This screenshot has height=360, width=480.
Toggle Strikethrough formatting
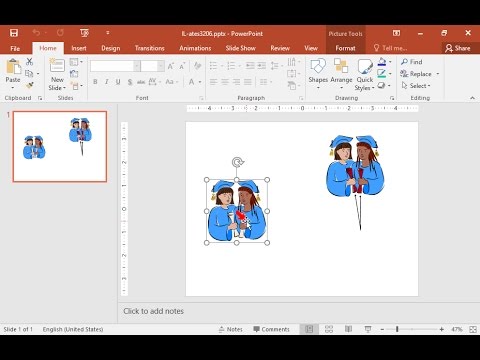(141, 82)
